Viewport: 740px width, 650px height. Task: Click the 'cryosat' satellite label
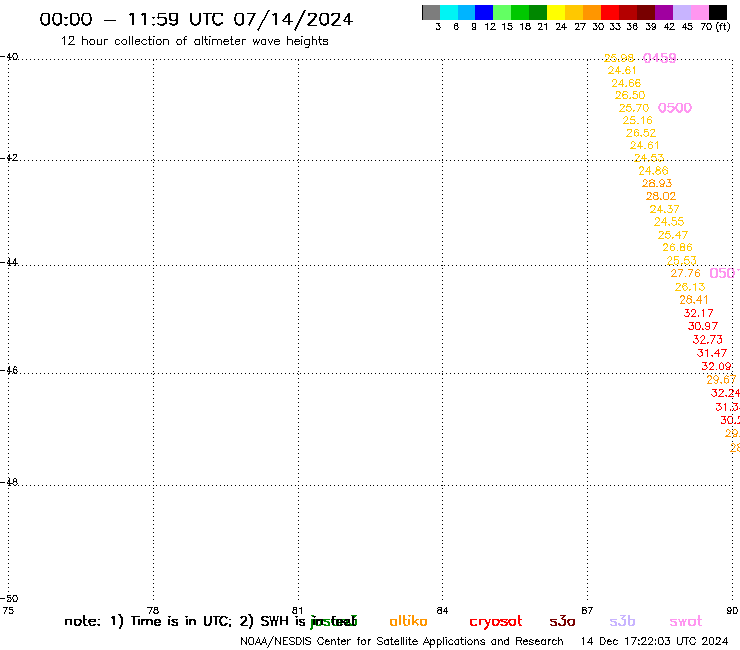(496, 622)
